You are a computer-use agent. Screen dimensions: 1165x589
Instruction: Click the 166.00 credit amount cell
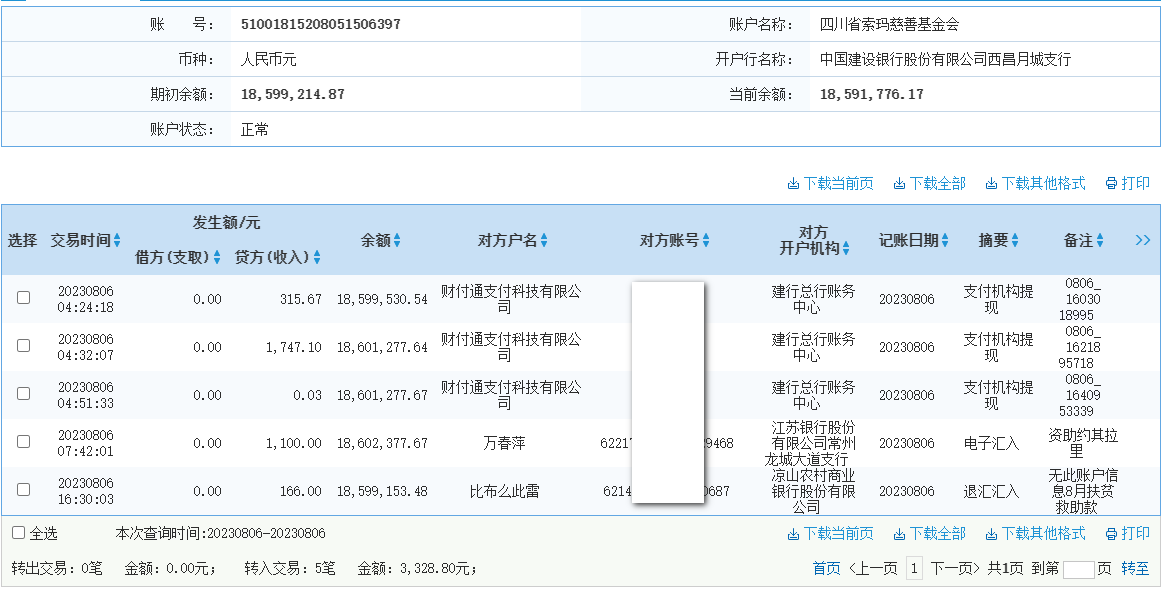[301, 491]
